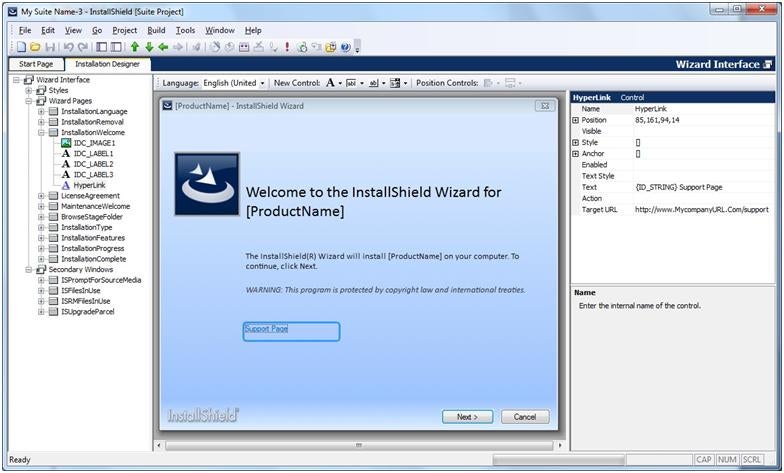Viewport: 784px width, 473px height.
Task: Expand the InstallationLanguage node
Action: tap(41, 112)
